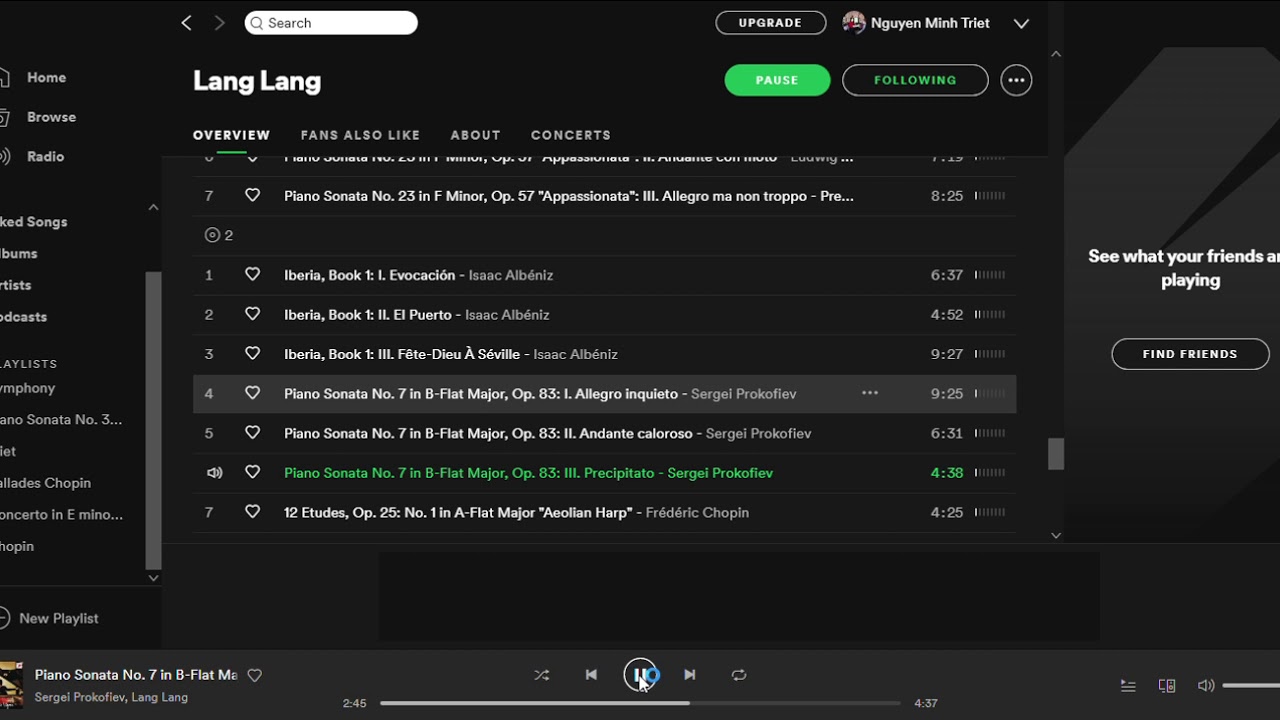Click the Search field

[331, 23]
